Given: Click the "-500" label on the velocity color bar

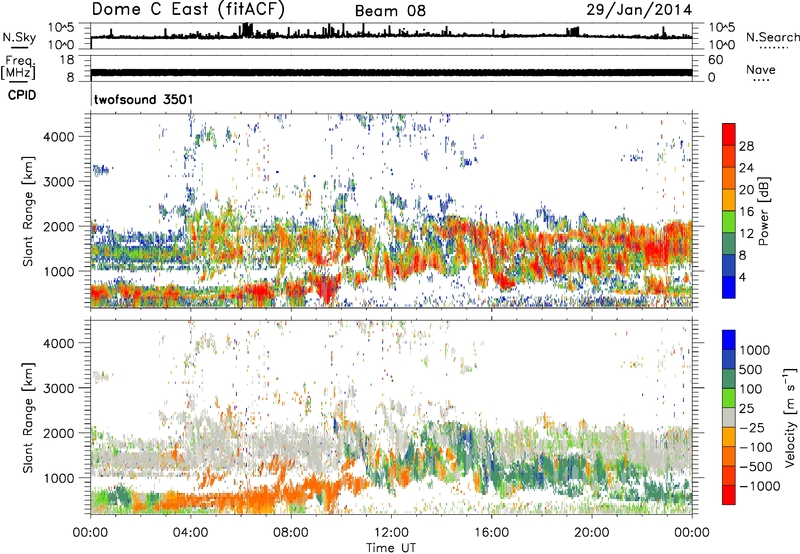Looking at the screenshot, I should click(756, 467).
